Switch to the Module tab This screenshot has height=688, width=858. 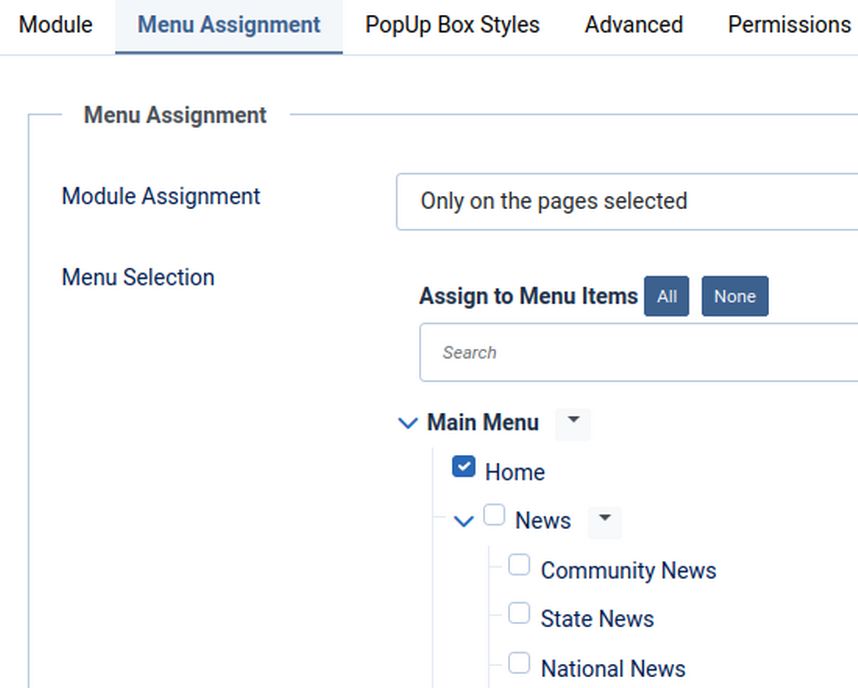pos(56,25)
